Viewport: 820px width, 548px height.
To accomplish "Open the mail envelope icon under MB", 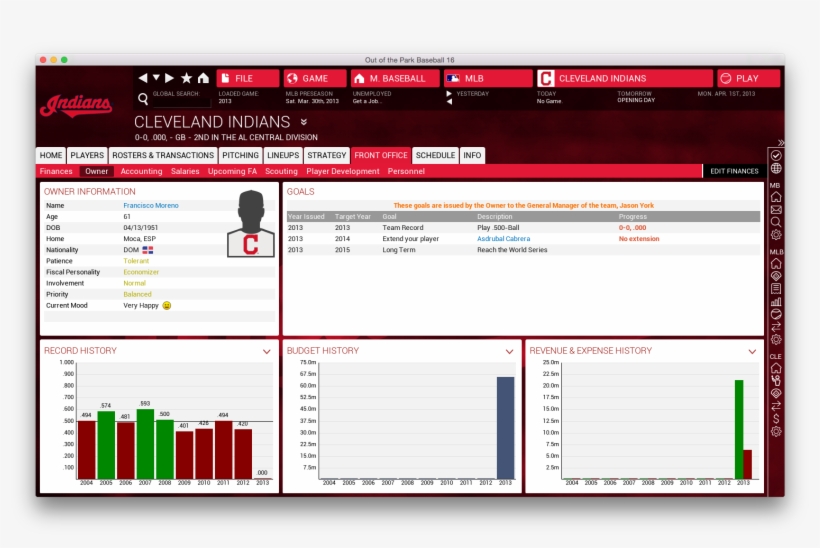I will pos(776,210).
